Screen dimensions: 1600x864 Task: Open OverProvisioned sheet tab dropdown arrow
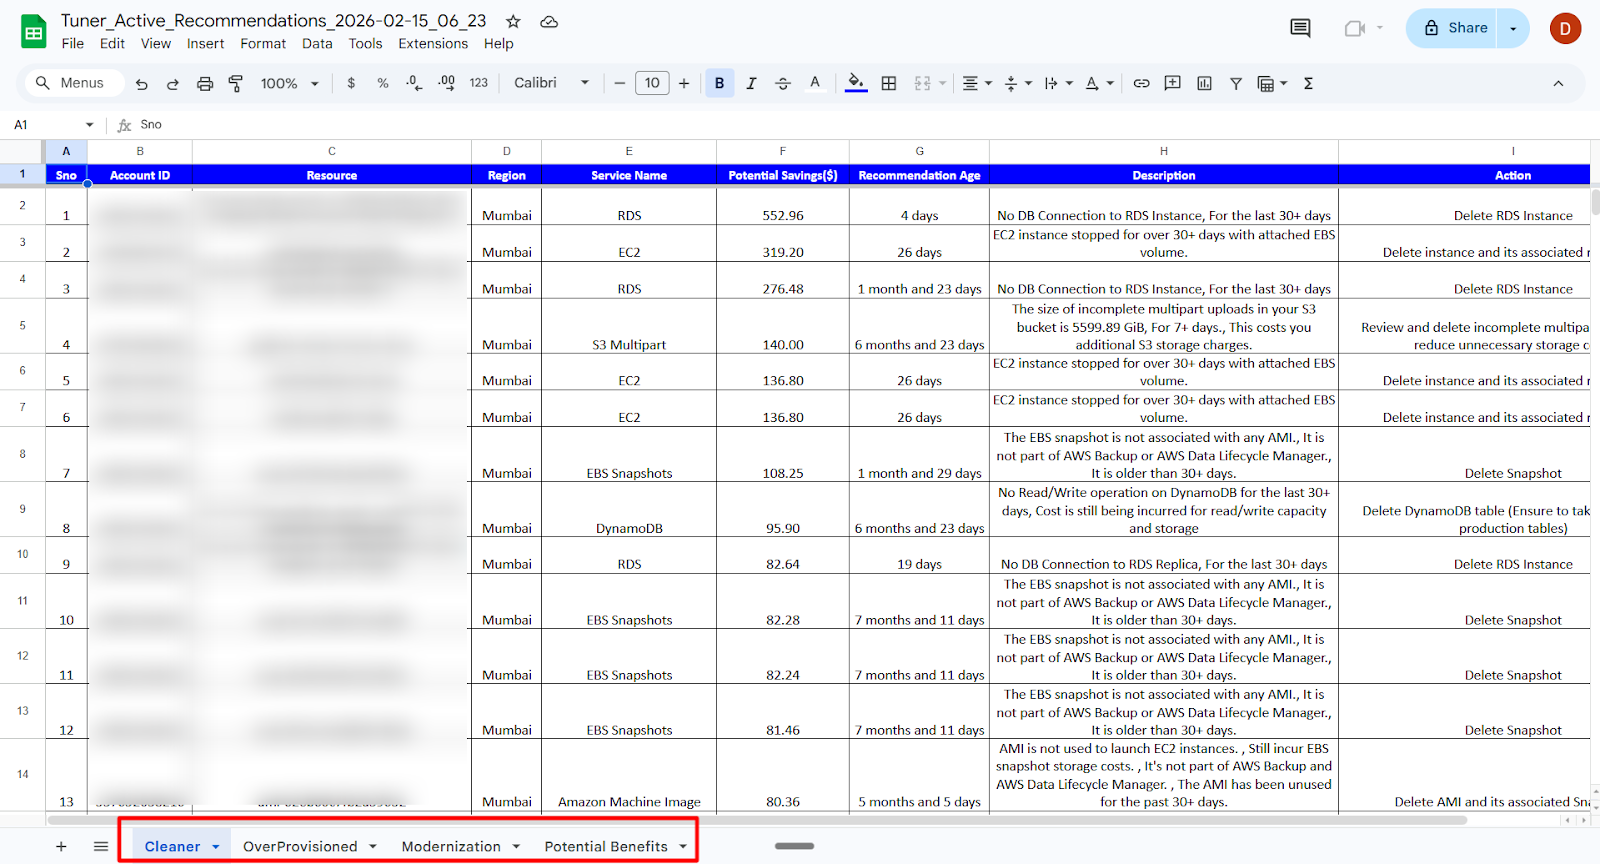tap(373, 847)
